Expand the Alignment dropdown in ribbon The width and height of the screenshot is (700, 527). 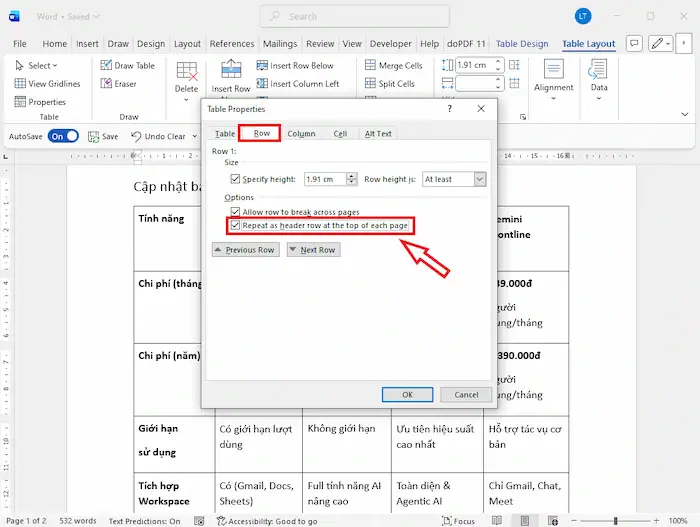[x=553, y=98]
